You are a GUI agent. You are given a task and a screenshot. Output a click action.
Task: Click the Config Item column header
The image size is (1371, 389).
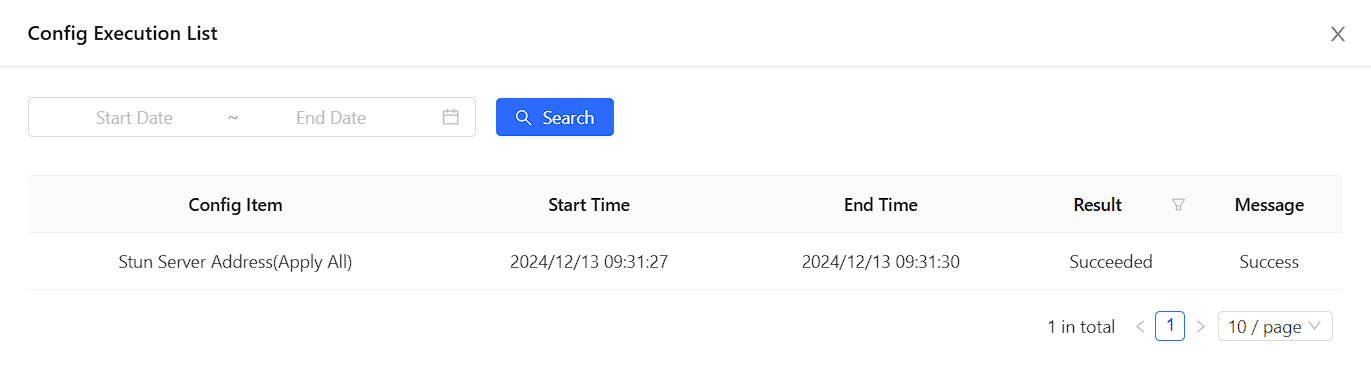coord(236,205)
